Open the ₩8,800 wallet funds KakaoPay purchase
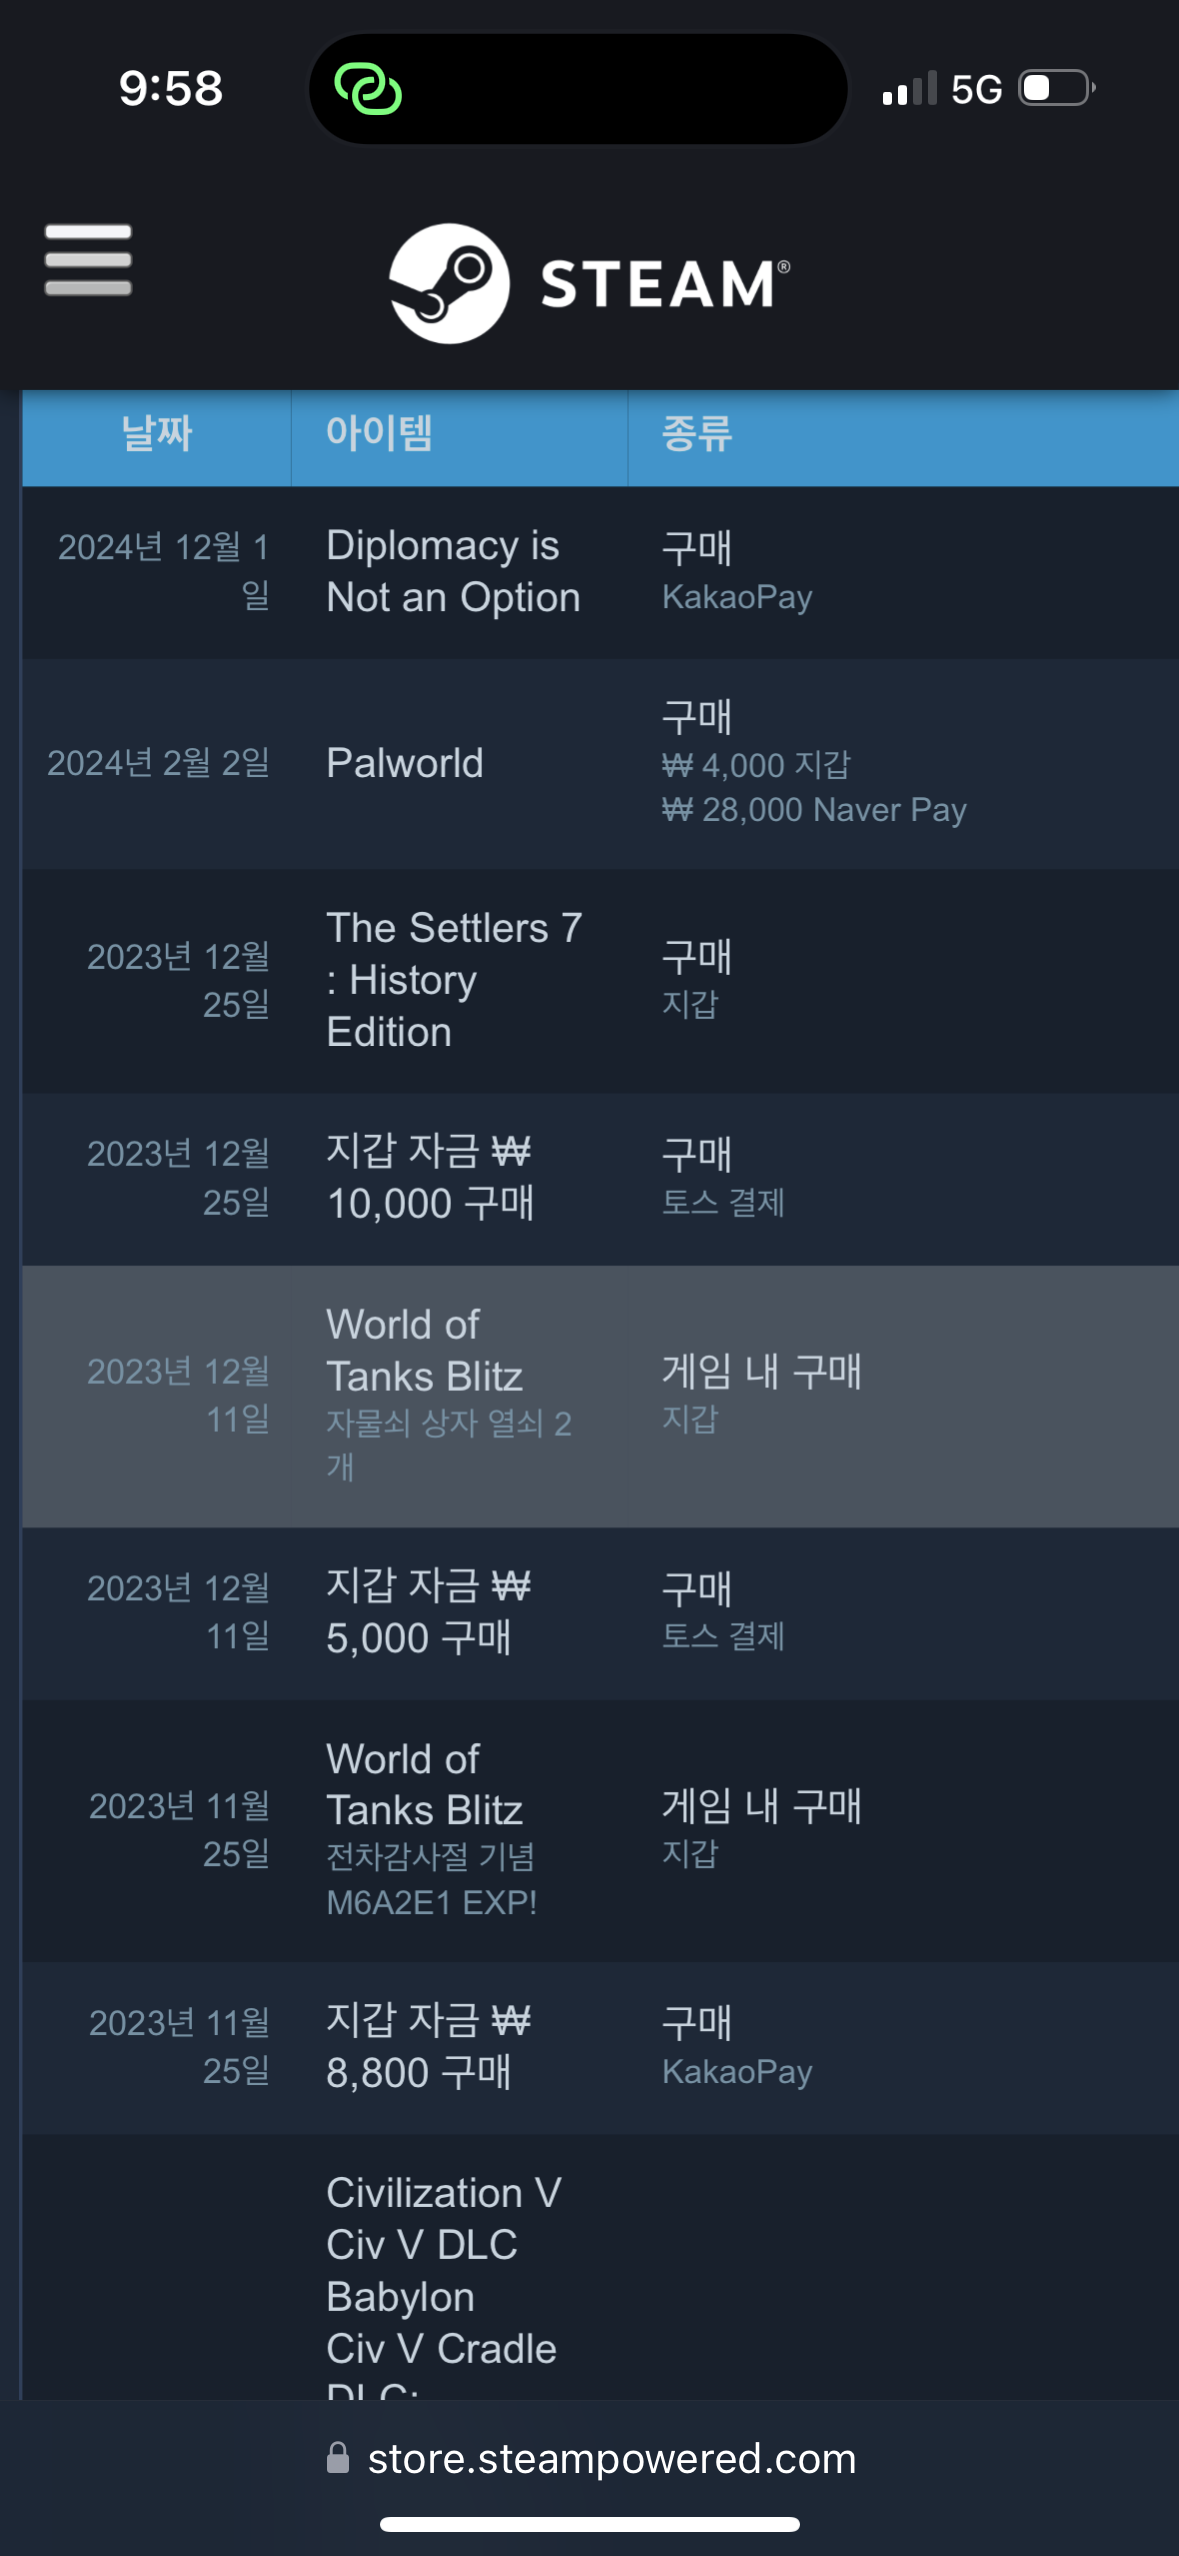 pyautogui.click(x=600, y=2047)
